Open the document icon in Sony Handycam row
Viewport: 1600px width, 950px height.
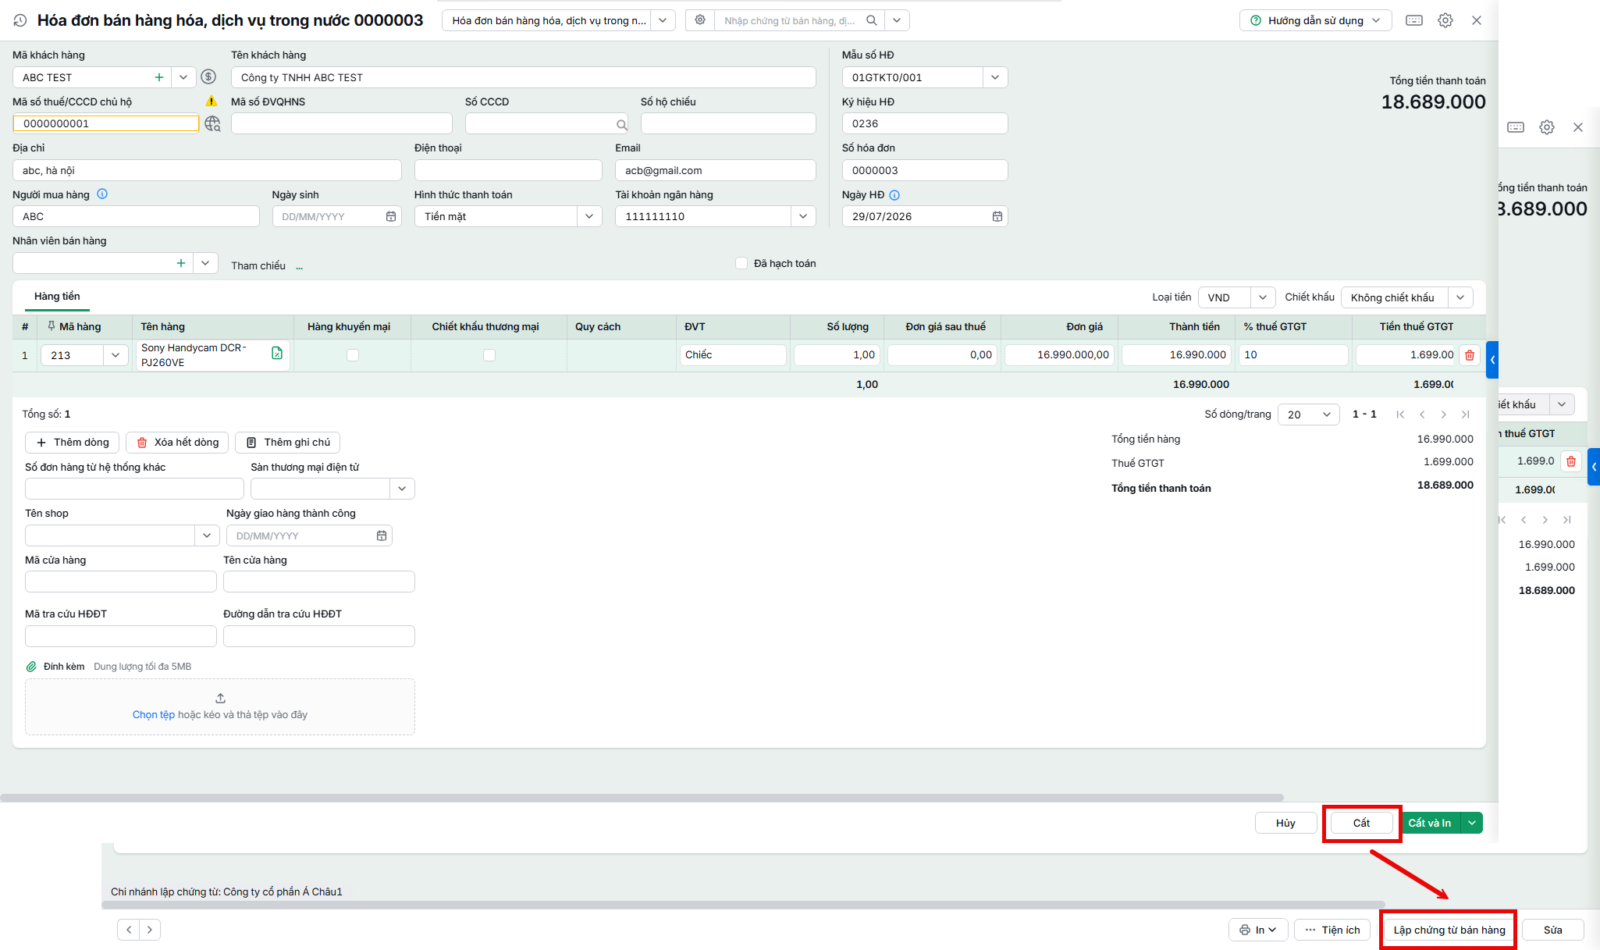[x=277, y=353]
